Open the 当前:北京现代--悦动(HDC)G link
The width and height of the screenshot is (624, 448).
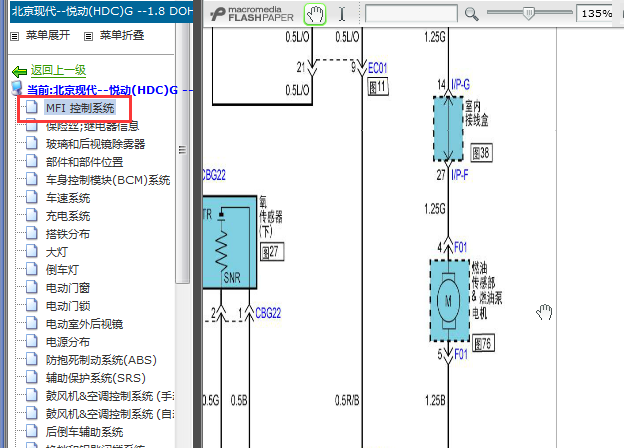click(110, 90)
